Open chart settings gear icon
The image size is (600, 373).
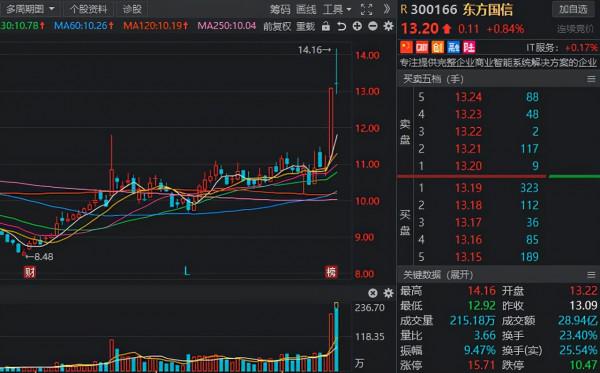point(388,26)
